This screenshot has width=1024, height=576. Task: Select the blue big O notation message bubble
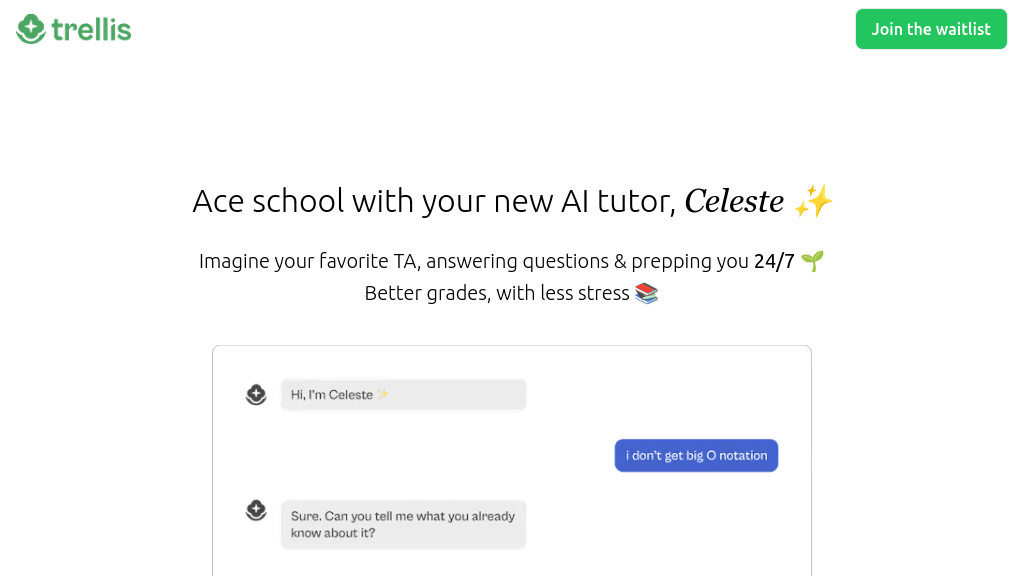pos(696,455)
